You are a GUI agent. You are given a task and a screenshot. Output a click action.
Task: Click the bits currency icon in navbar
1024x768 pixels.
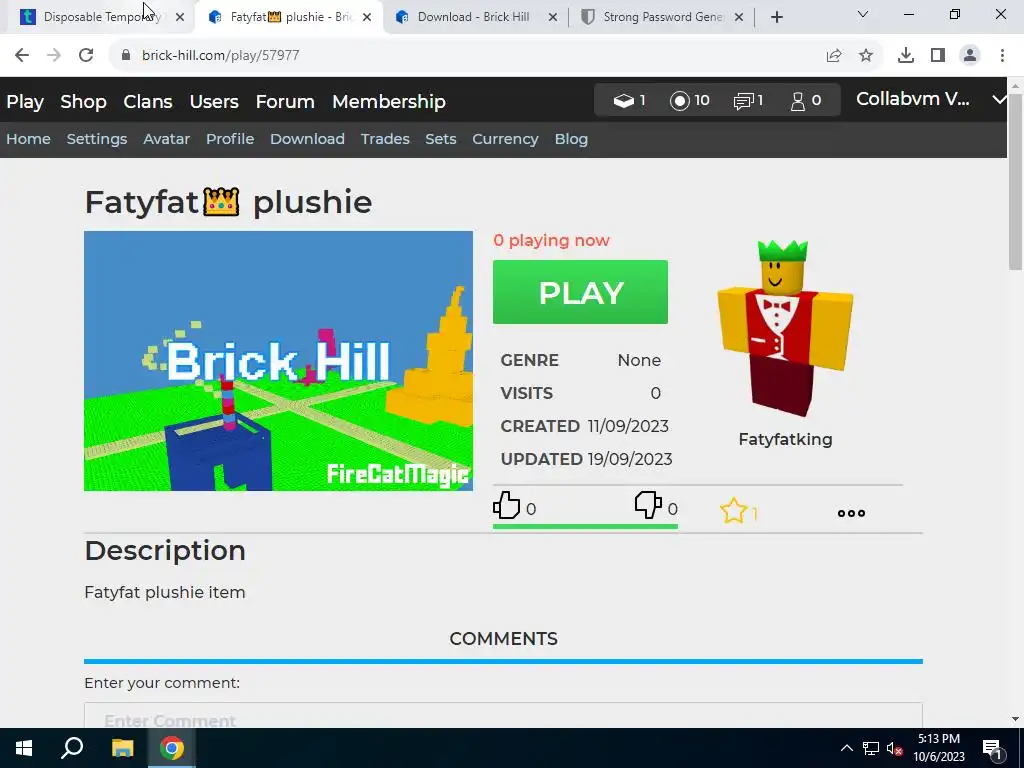pyautogui.click(x=623, y=101)
